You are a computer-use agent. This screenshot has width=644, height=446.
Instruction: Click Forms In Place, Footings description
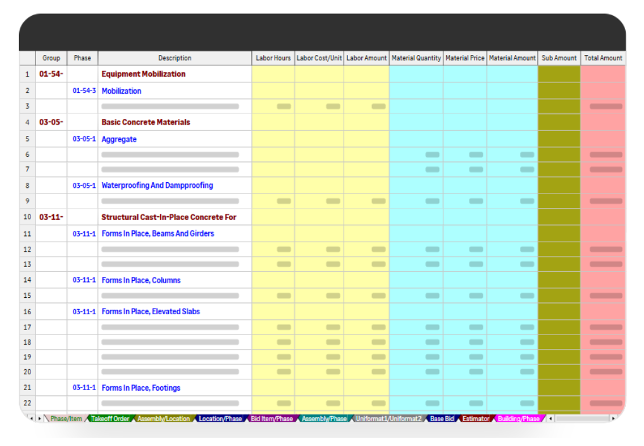coord(141,388)
